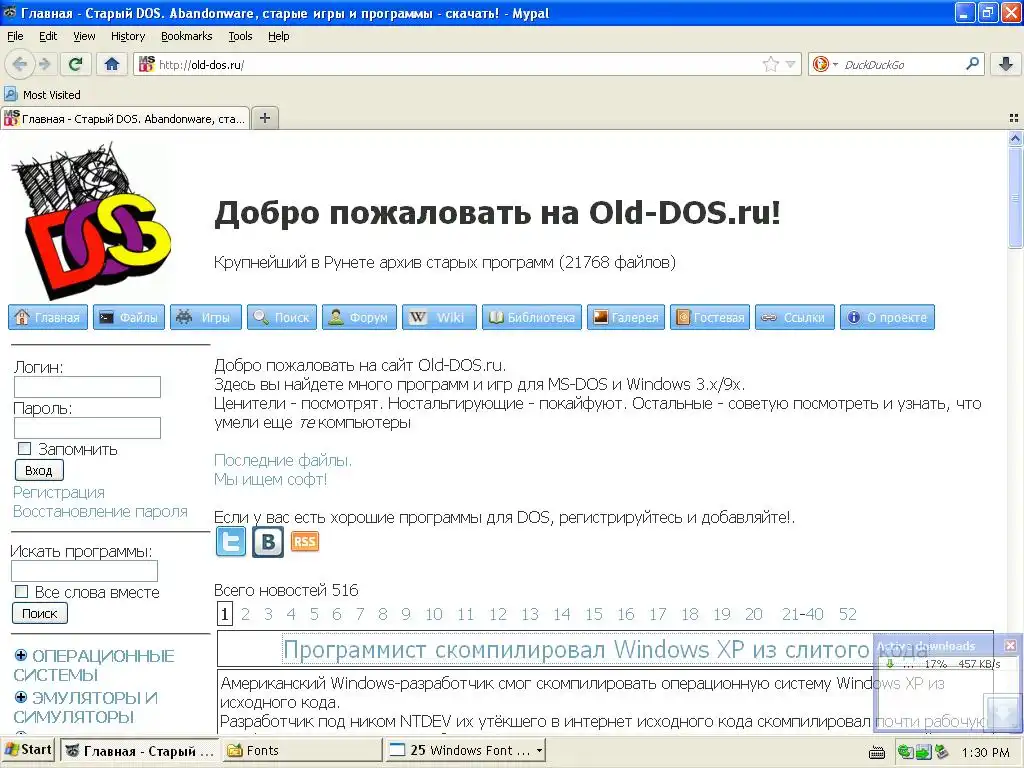
Task: Open a new tab with plus button
Action: pos(264,118)
